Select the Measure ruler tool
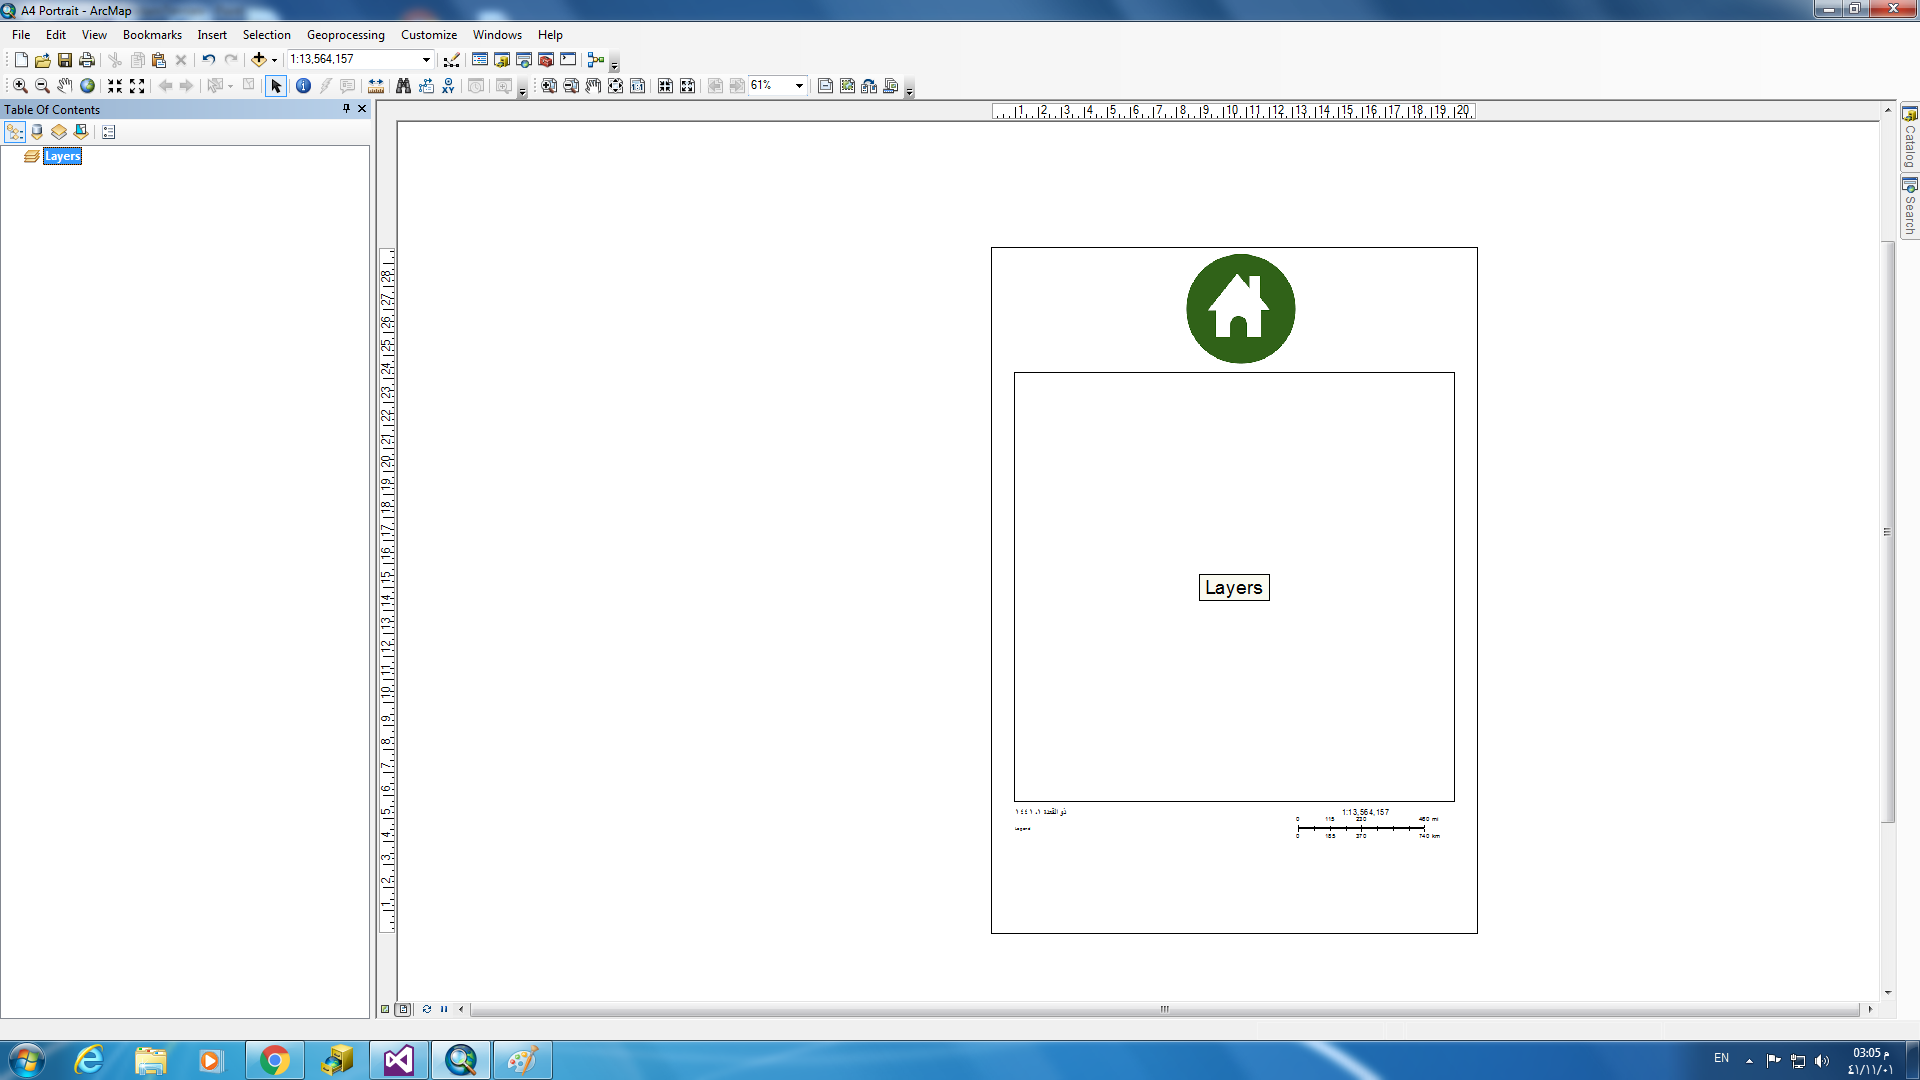 click(376, 86)
